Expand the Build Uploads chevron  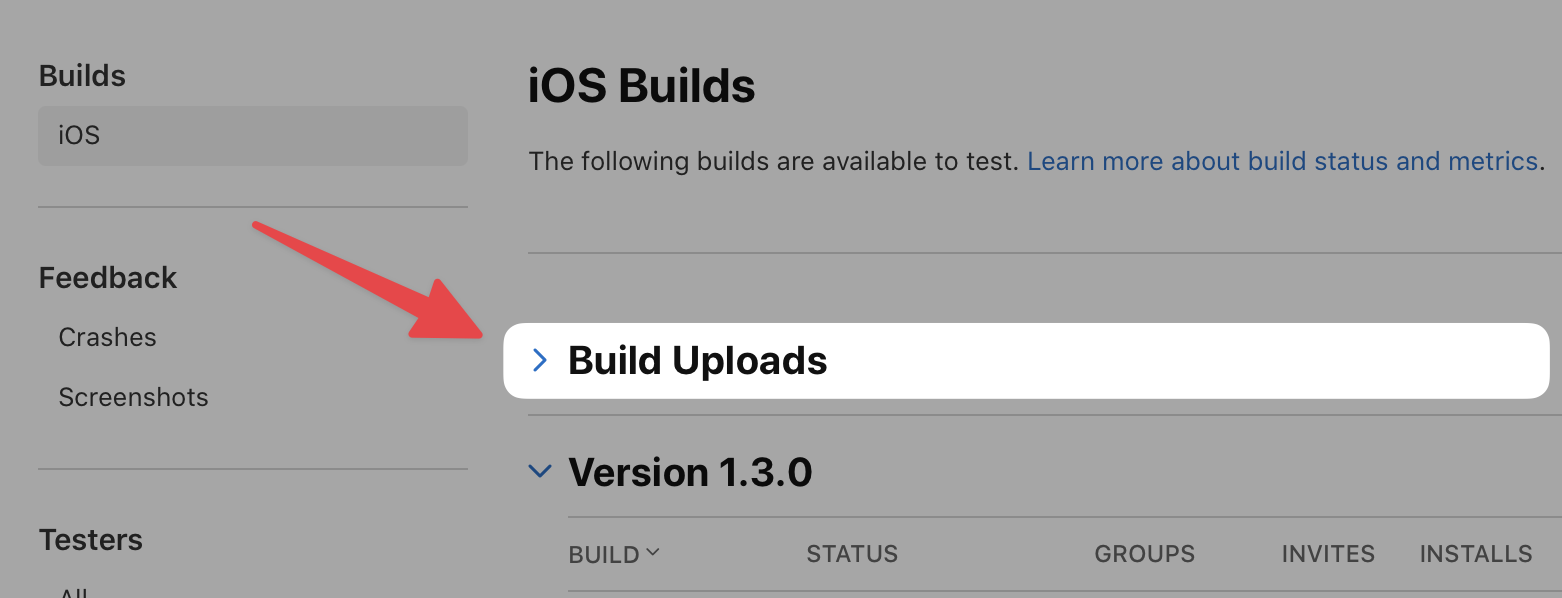tap(540, 360)
